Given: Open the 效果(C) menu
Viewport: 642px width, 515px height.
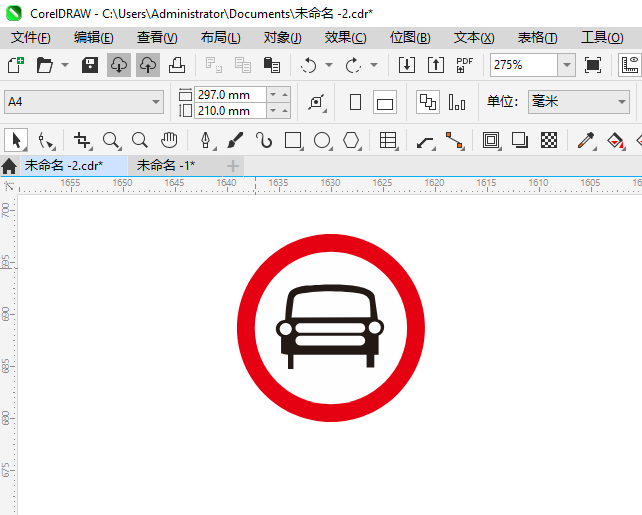Looking at the screenshot, I should click(x=346, y=38).
